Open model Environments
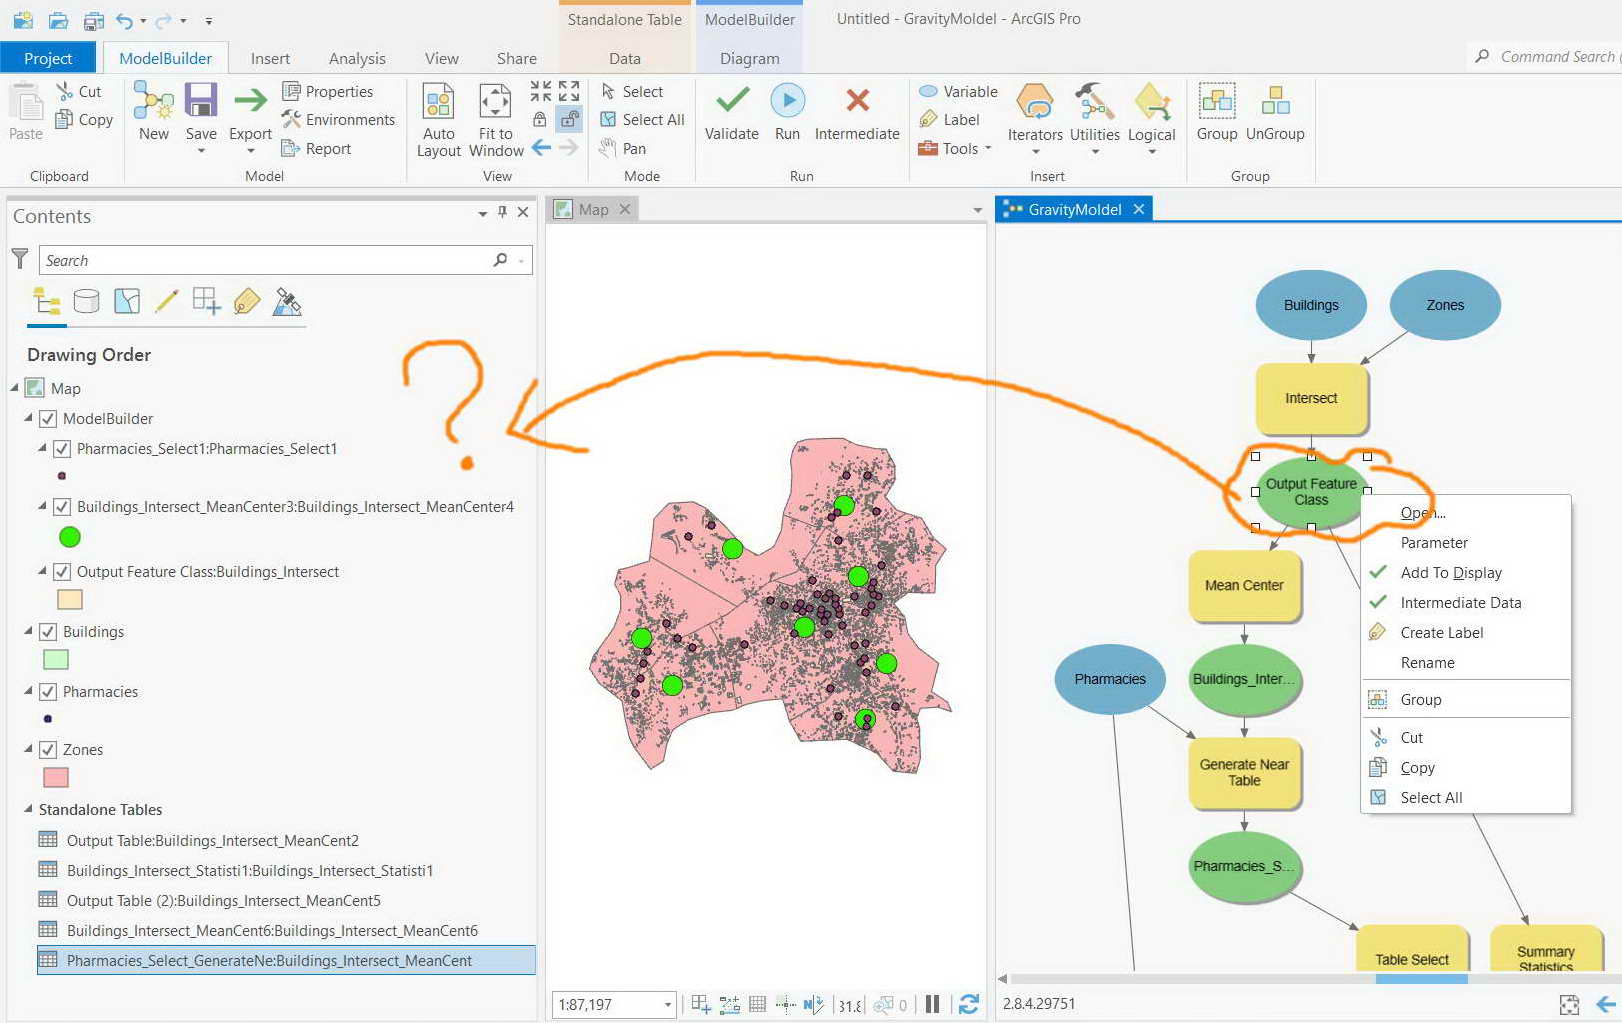1622x1023 pixels. (338, 119)
